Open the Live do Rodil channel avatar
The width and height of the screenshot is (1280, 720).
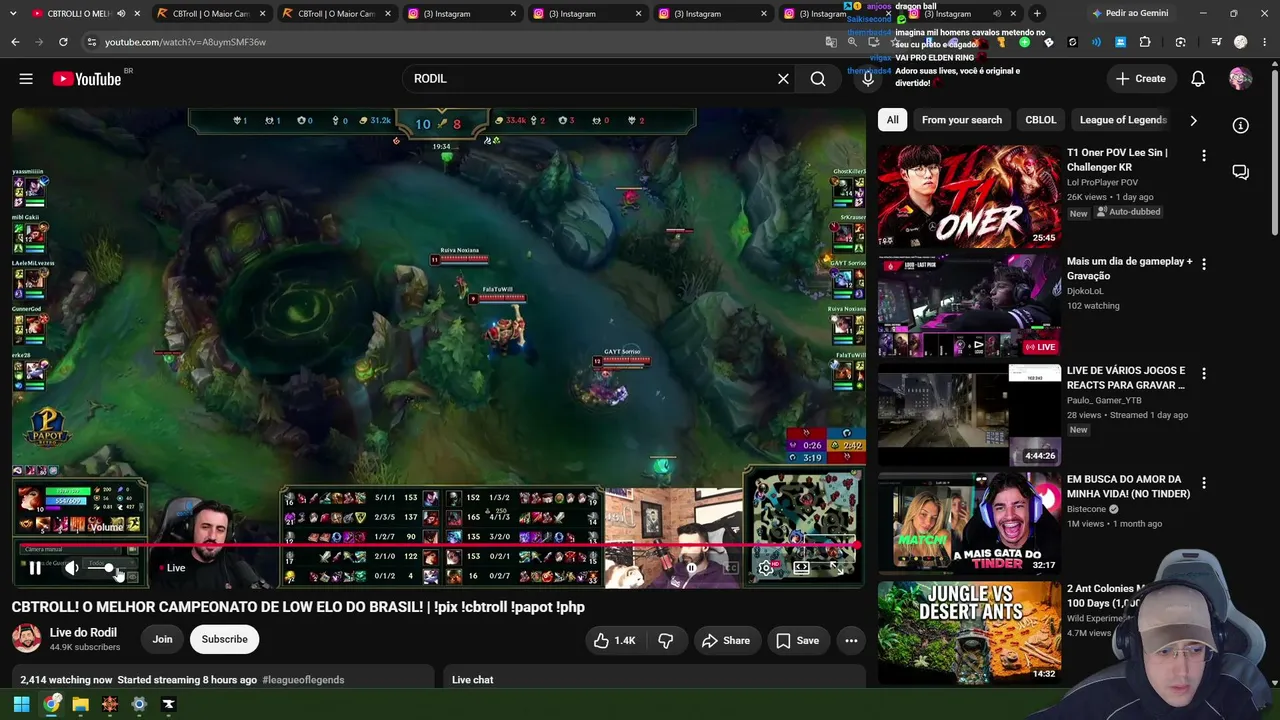click(27, 639)
